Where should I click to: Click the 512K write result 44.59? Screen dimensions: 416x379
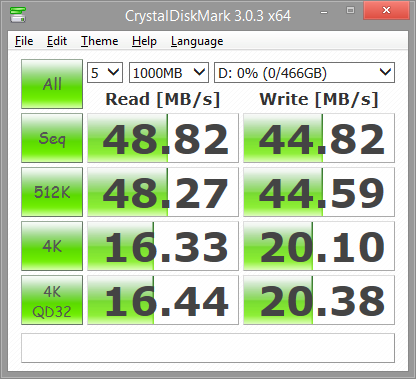point(319,192)
